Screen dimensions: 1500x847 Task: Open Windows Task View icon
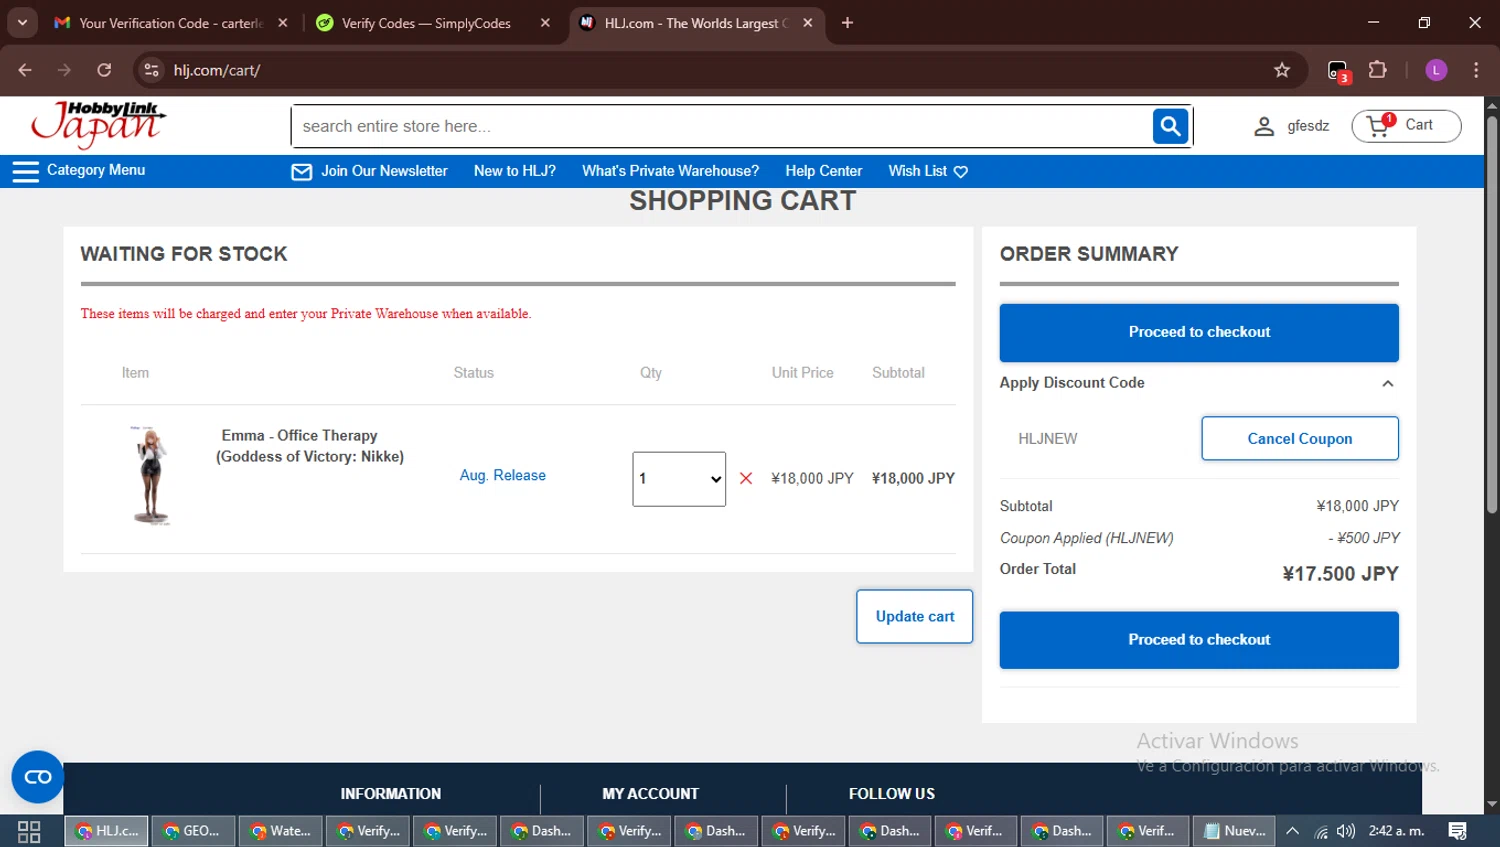tap(29, 831)
